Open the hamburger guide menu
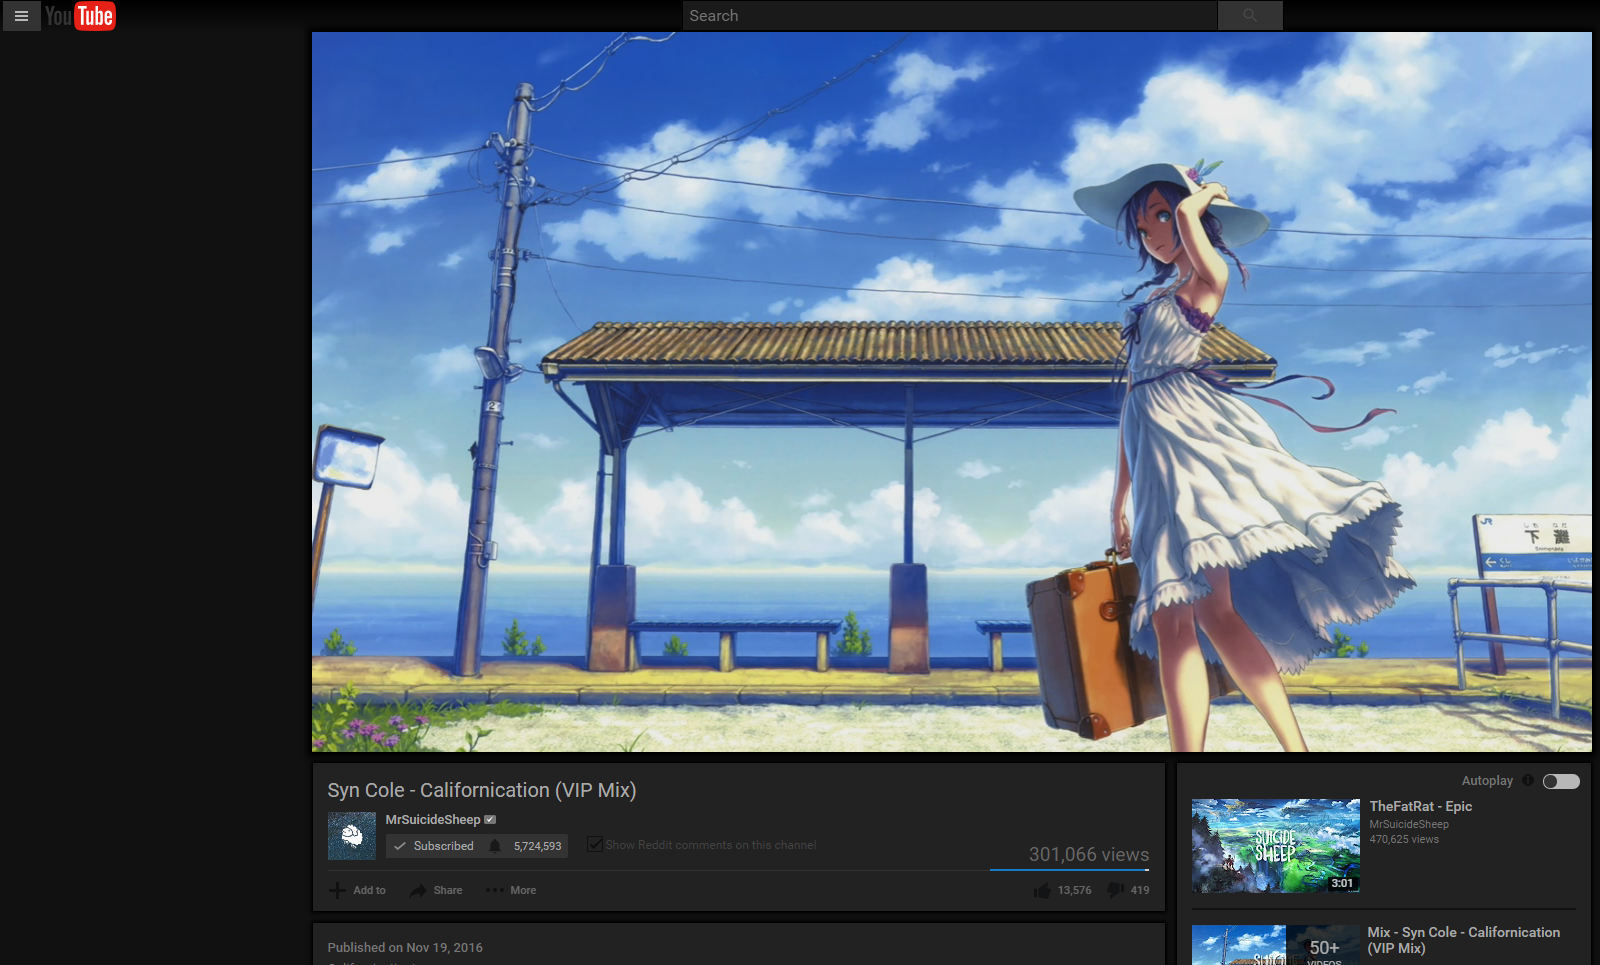Viewport: 1600px width, 965px height. (21, 16)
